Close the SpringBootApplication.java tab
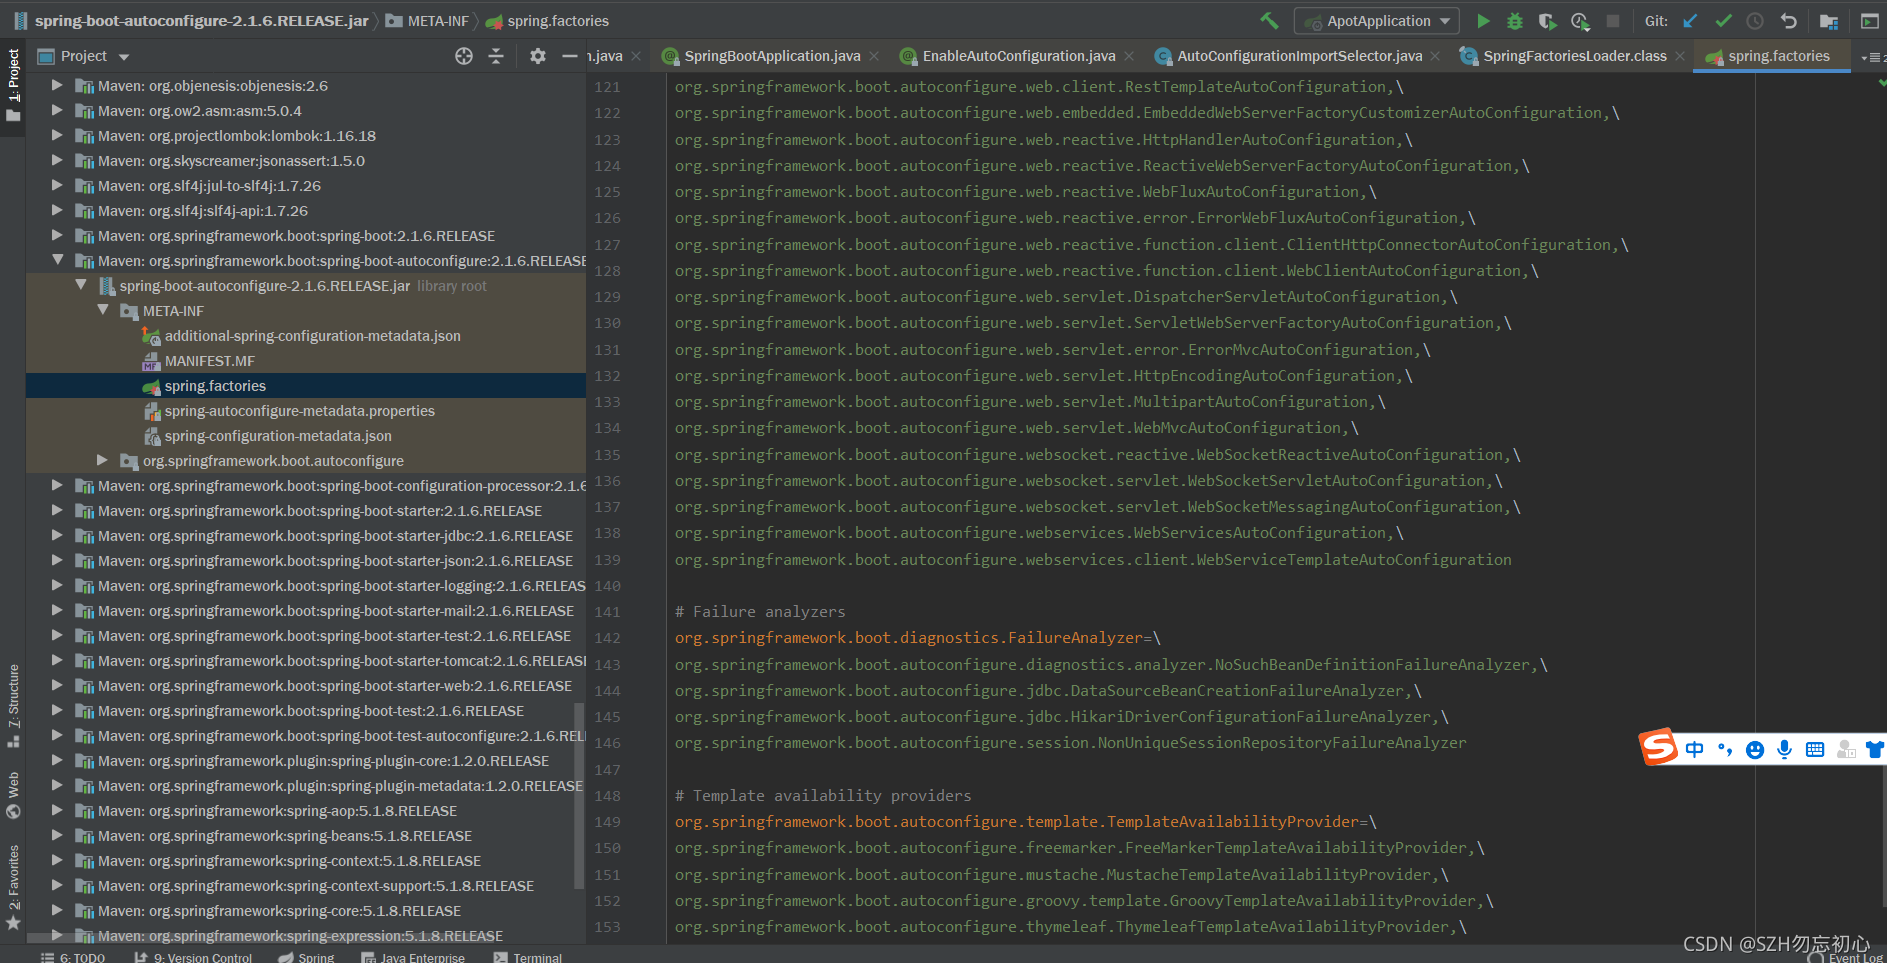The image size is (1887, 963). 874,56
